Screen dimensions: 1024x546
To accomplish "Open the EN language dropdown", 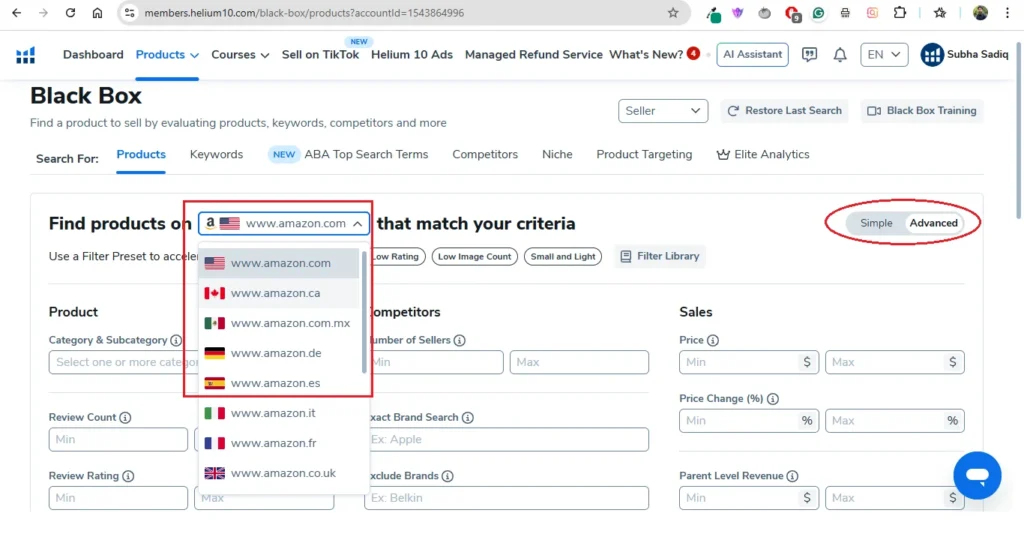I will click(x=884, y=55).
